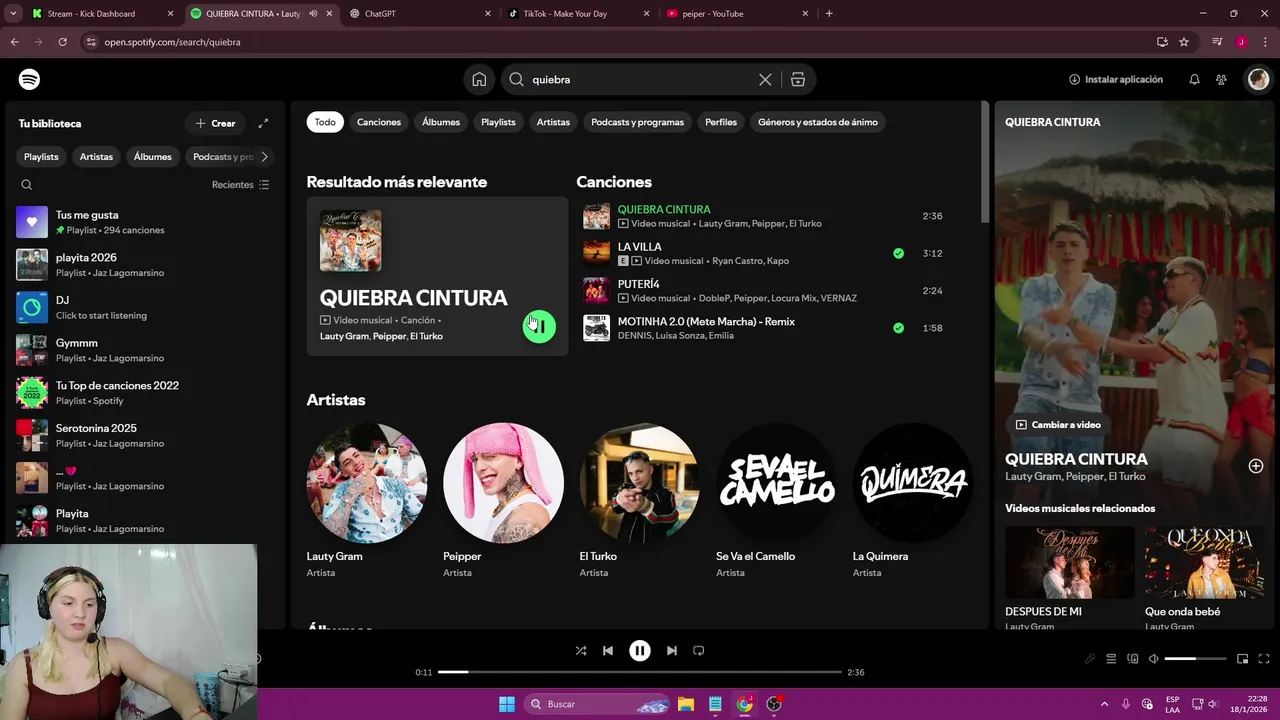Open playita 2026 playlist
This screenshot has width=1280, height=720.
pyautogui.click(x=144, y=265)
